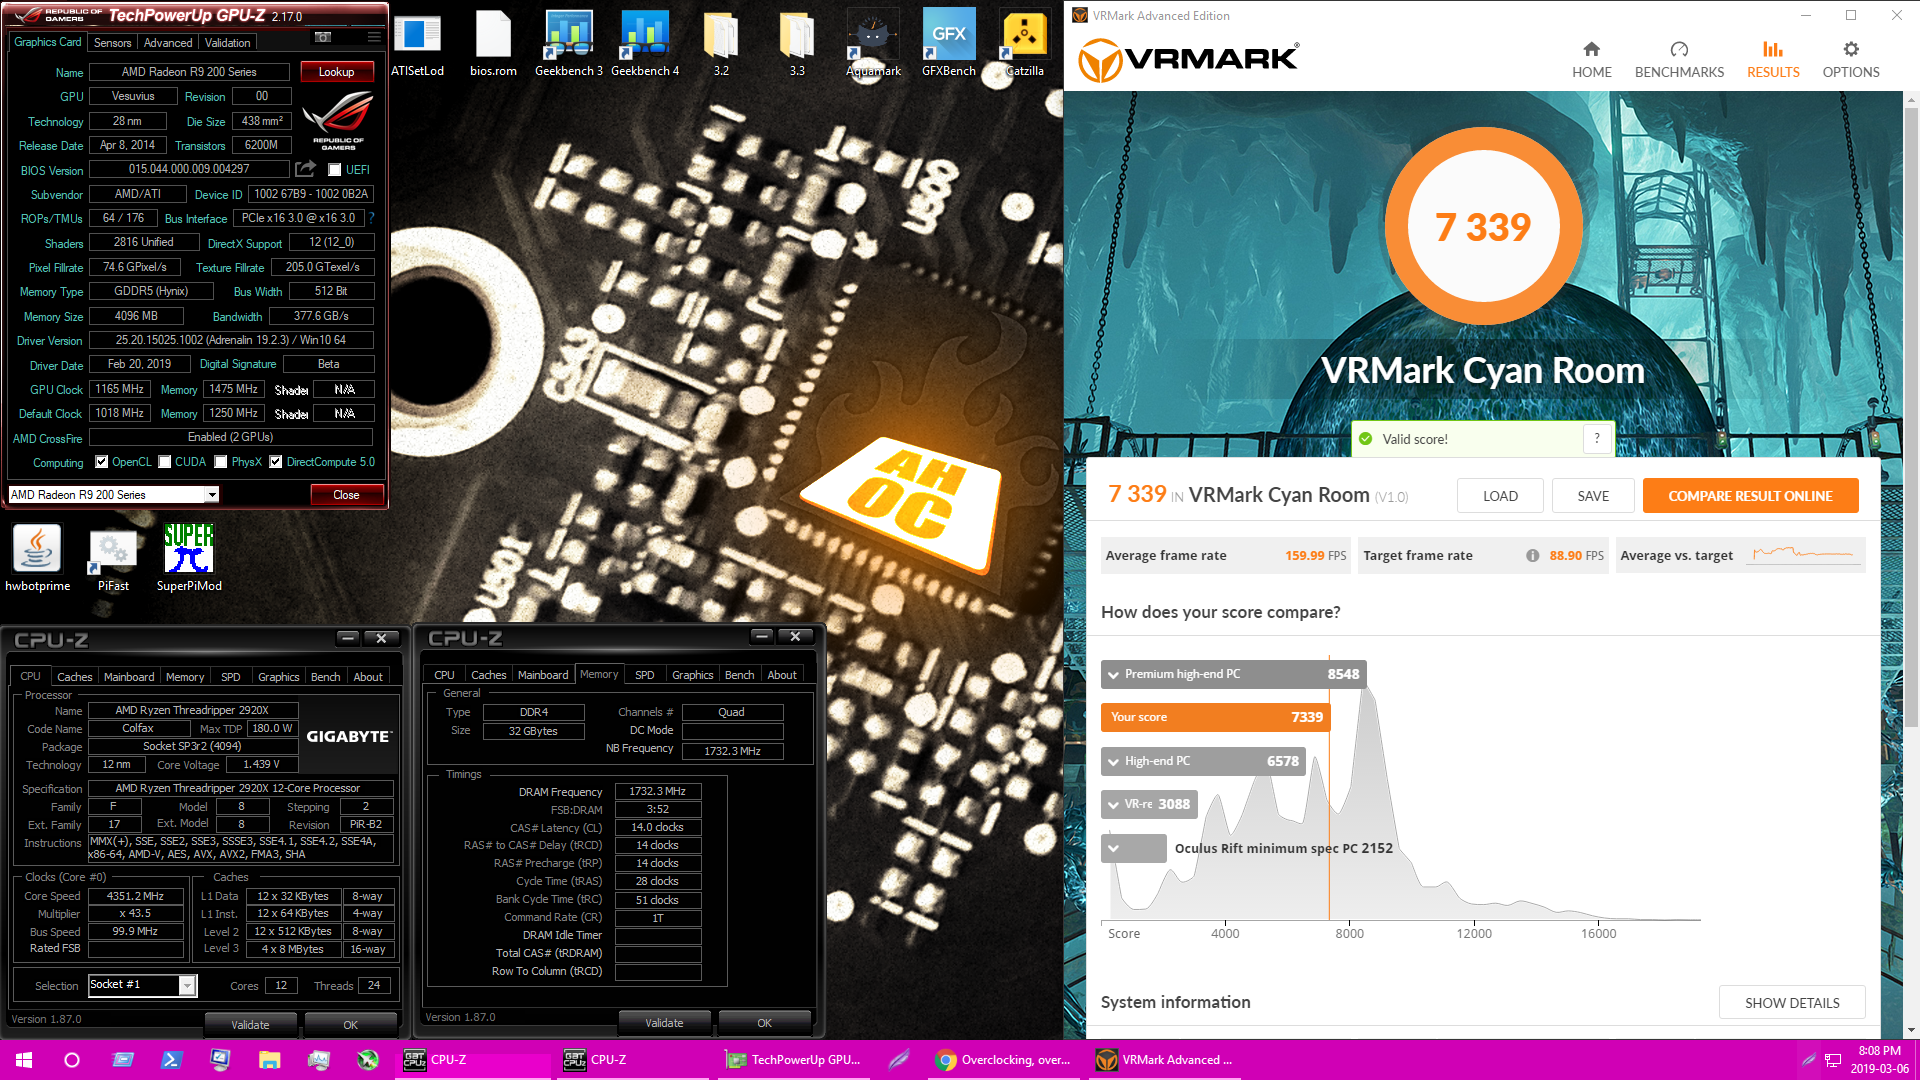
Task: Expand High-end PC comparison row
Action: pos(1113,762)
